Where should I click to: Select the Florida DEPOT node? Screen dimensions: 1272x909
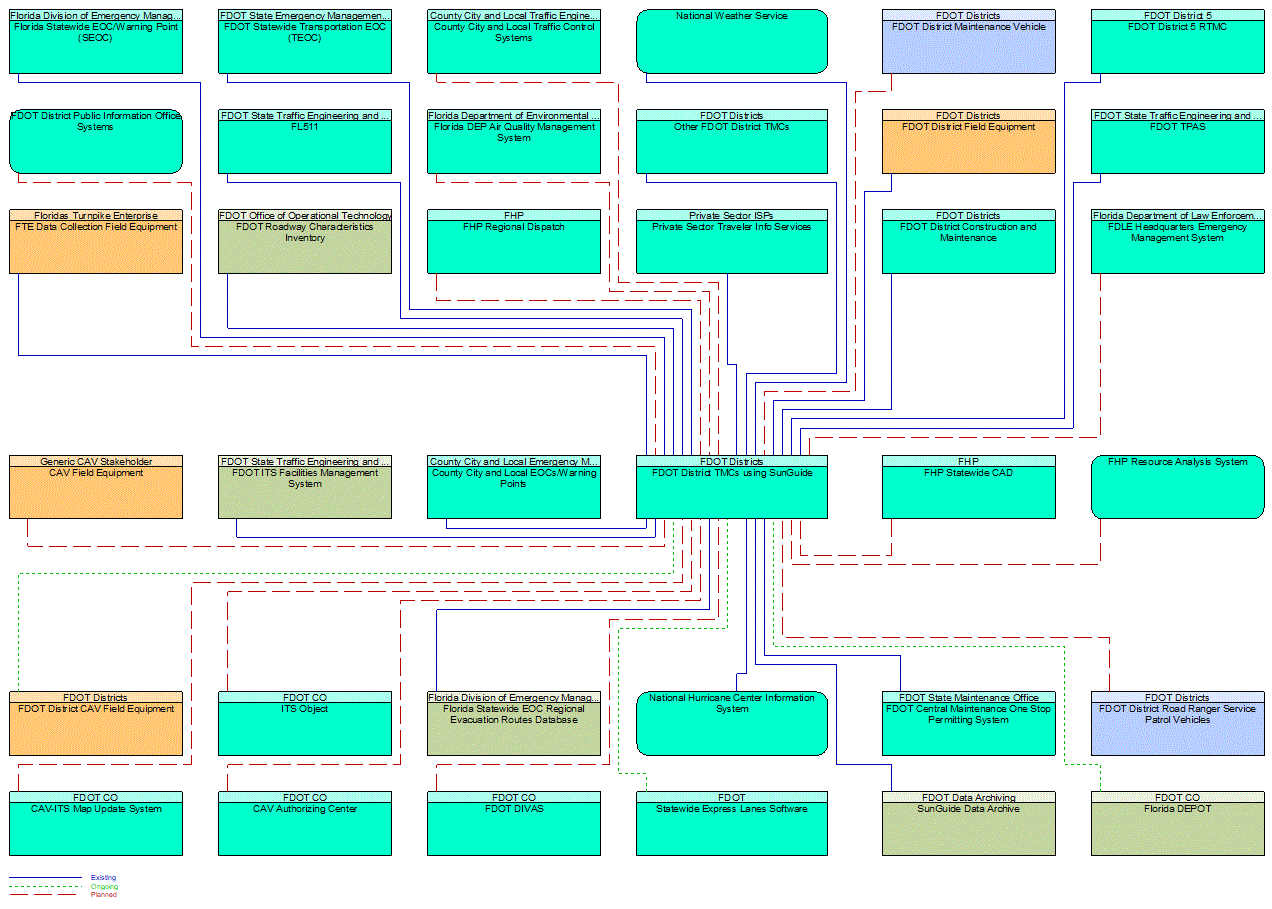1178,823
